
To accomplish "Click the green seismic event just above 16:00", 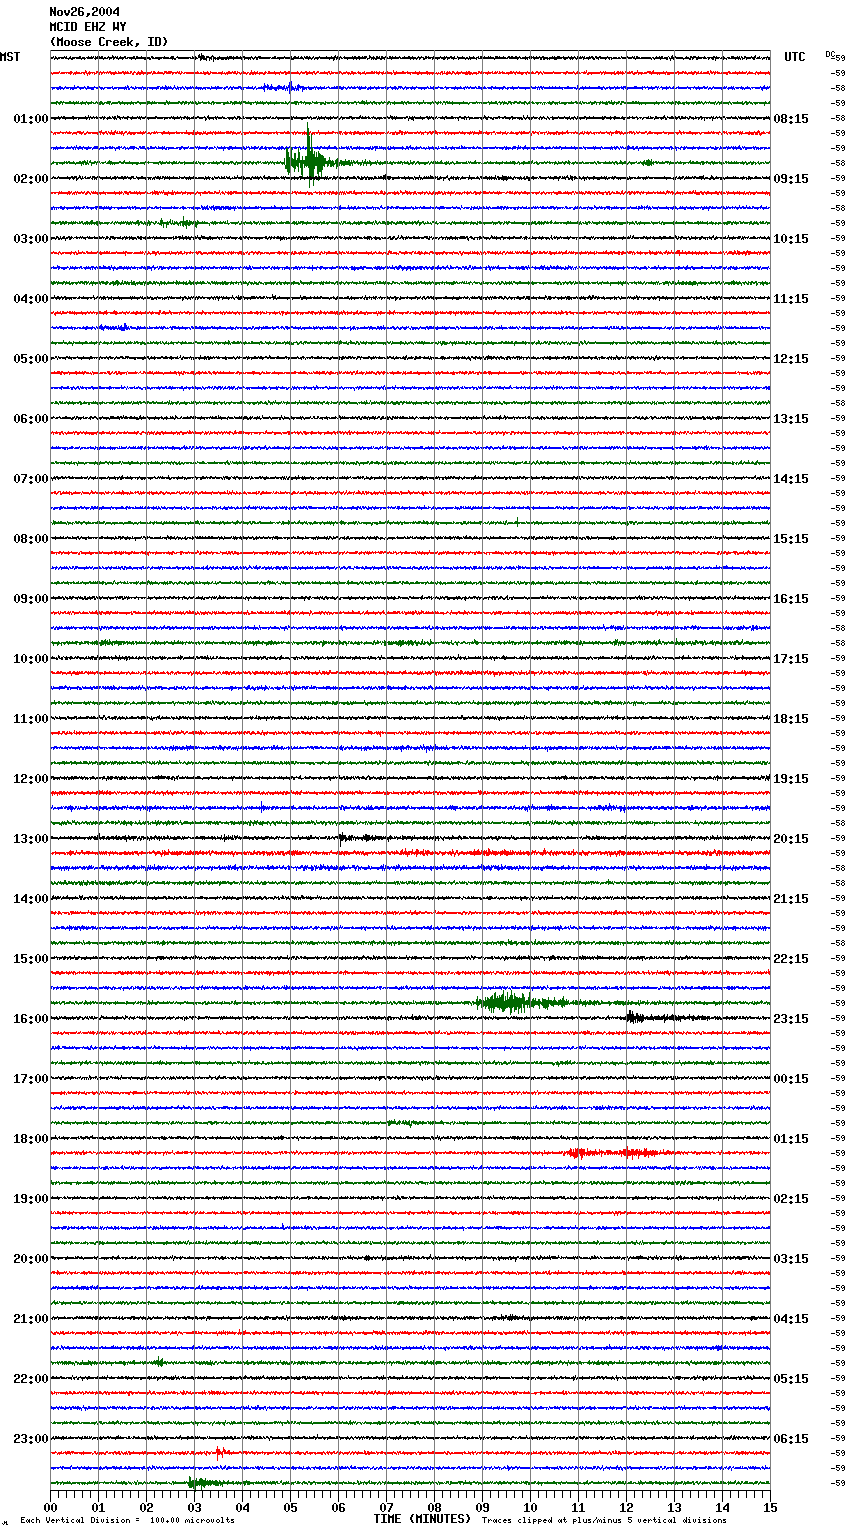I will 520,1002.
